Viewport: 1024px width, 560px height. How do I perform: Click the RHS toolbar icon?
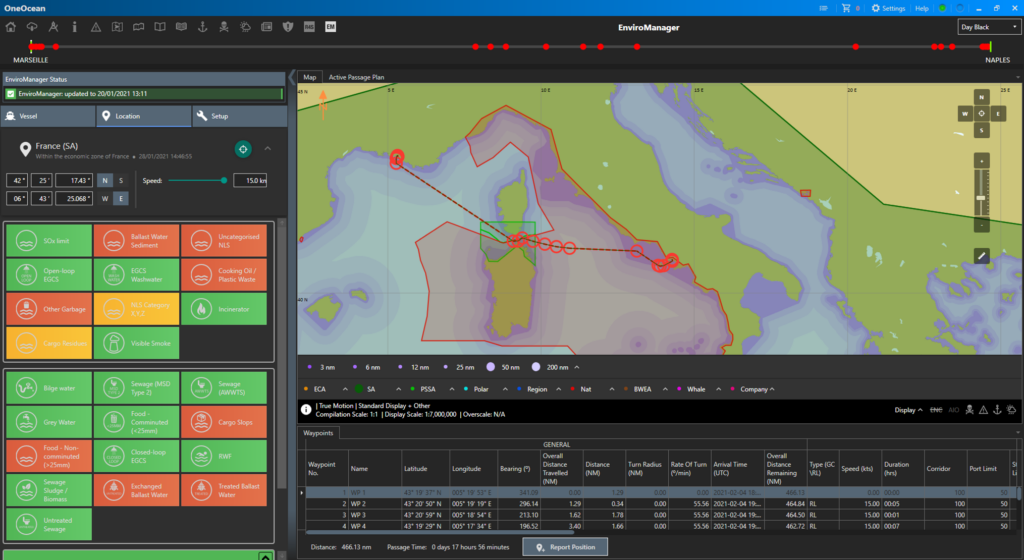click(x=310, y=27)
